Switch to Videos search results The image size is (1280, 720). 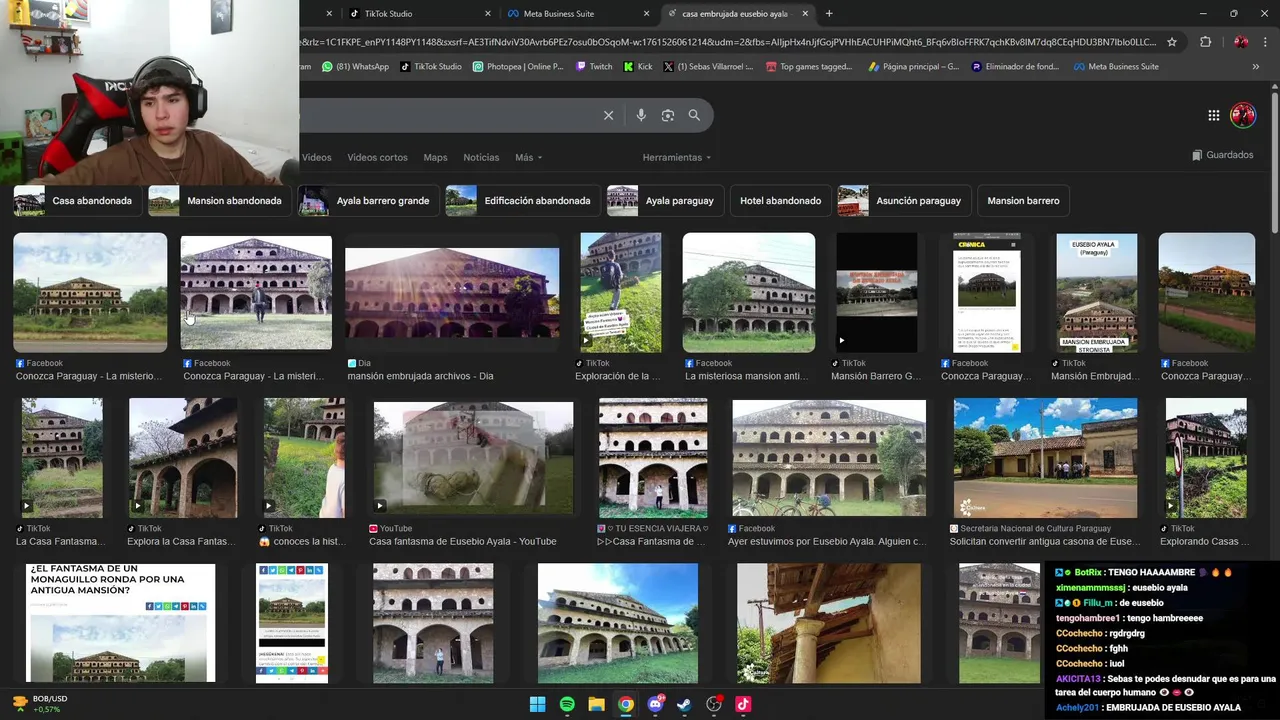316,157
